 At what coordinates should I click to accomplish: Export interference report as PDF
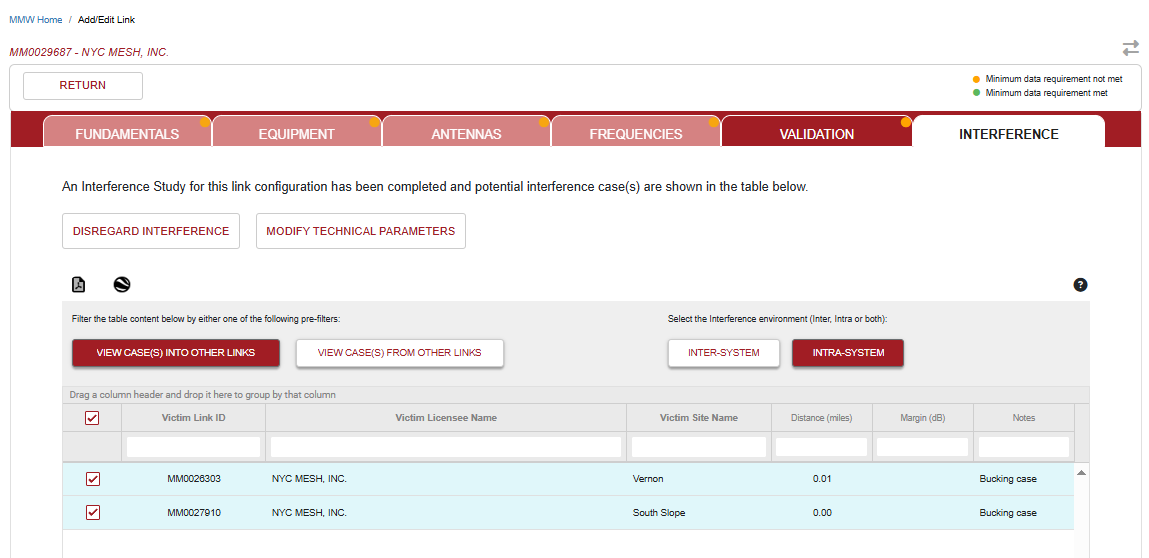point(79,285)
